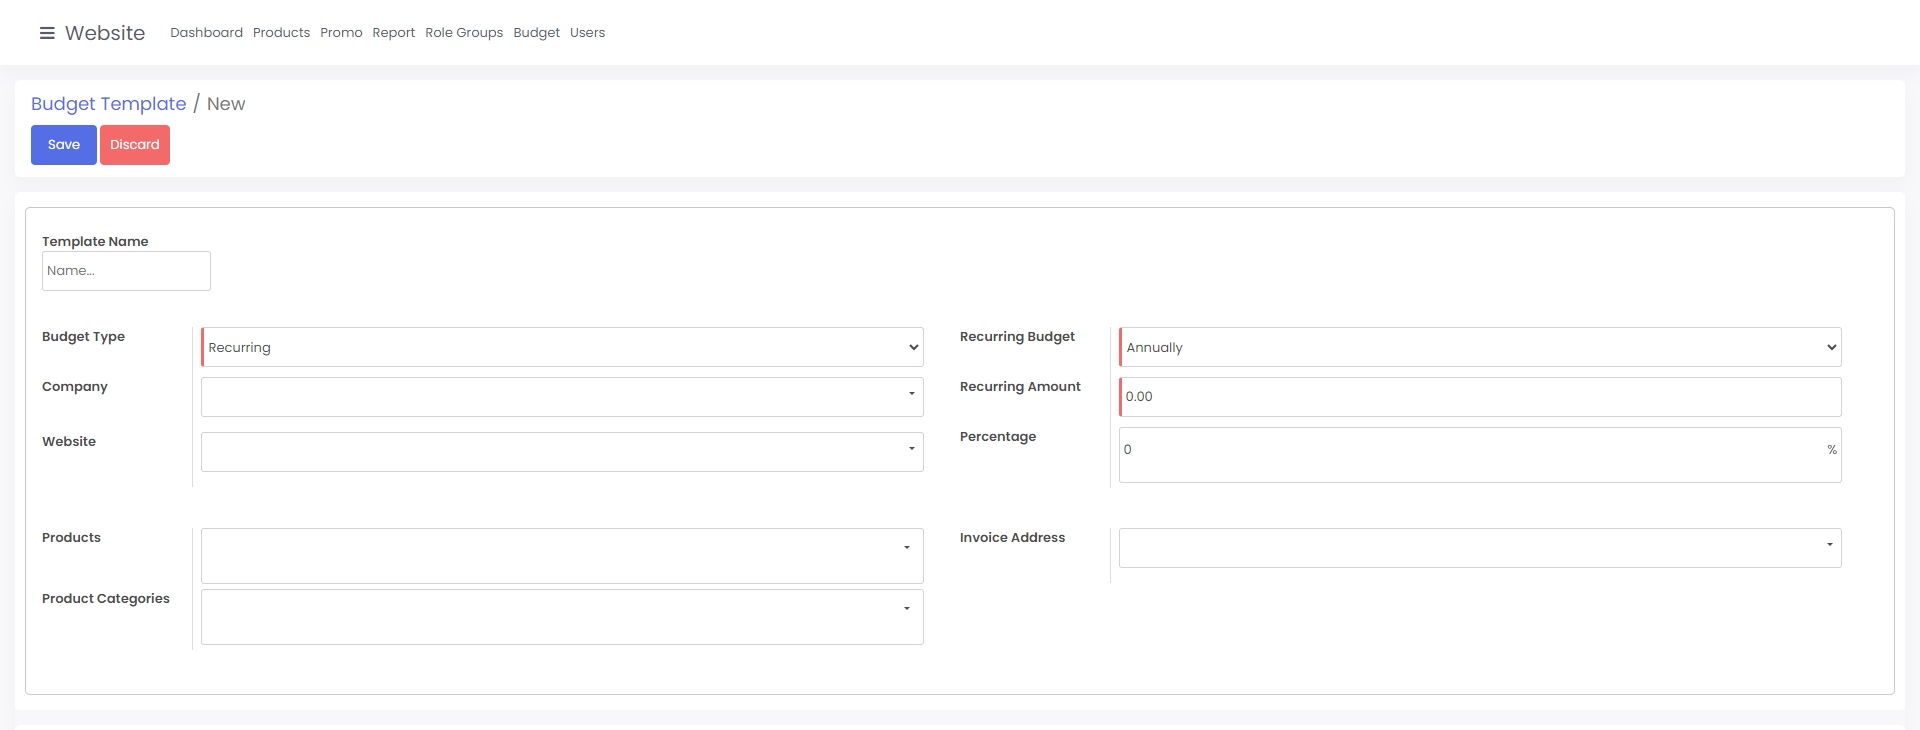This screenshot has width=1920, height=730.
Task: Click the Recurring Amount field
Action: click(1480, 397)
